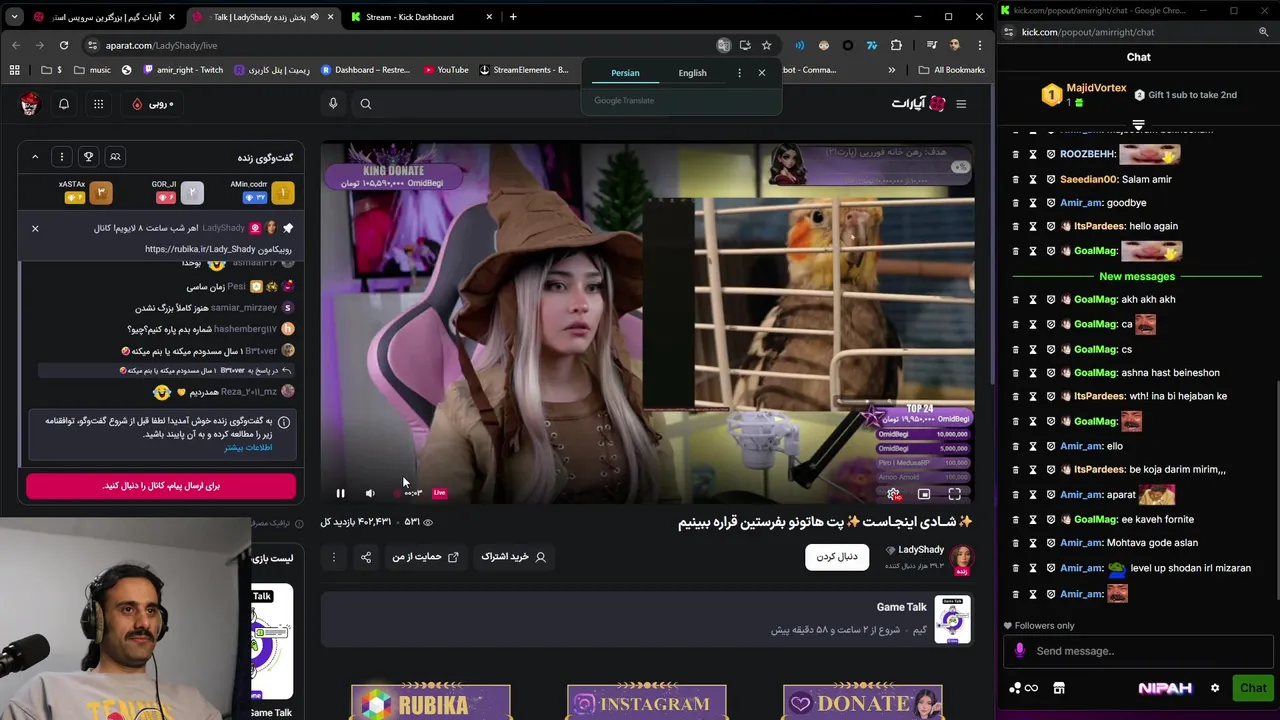Enter fullscreen on the video player

955,493
